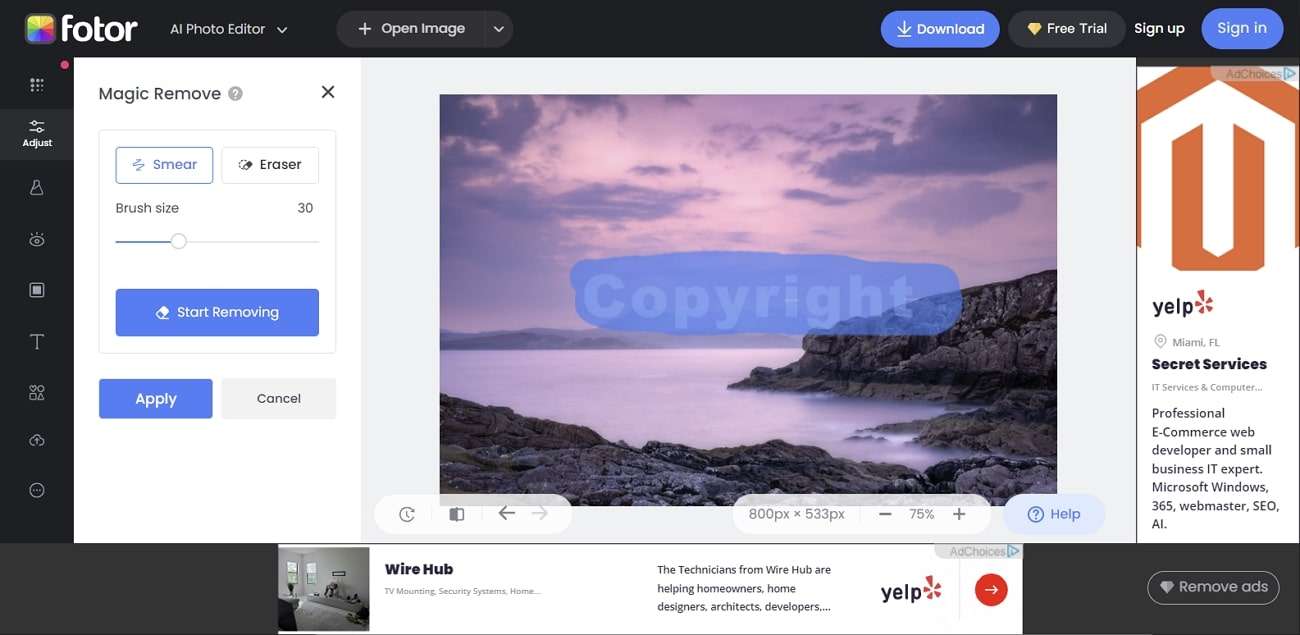Click the Open Image button
1300x635 pixels.
tap(411, 29)
